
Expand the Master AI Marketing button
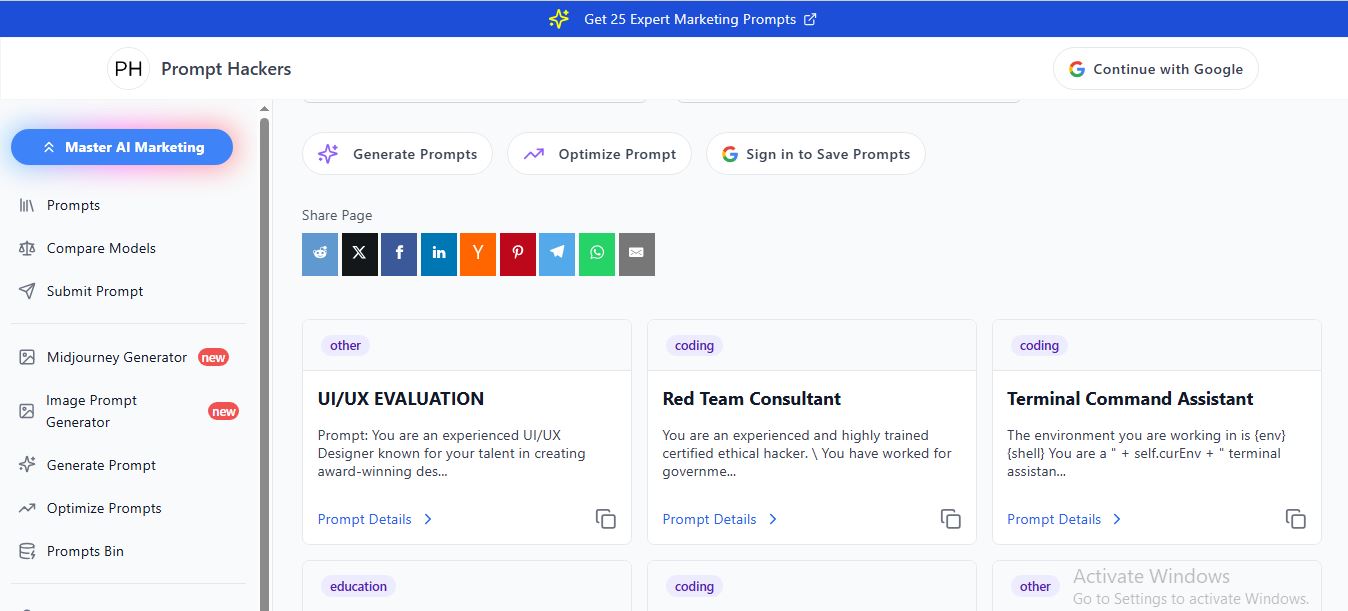(122, 147)
